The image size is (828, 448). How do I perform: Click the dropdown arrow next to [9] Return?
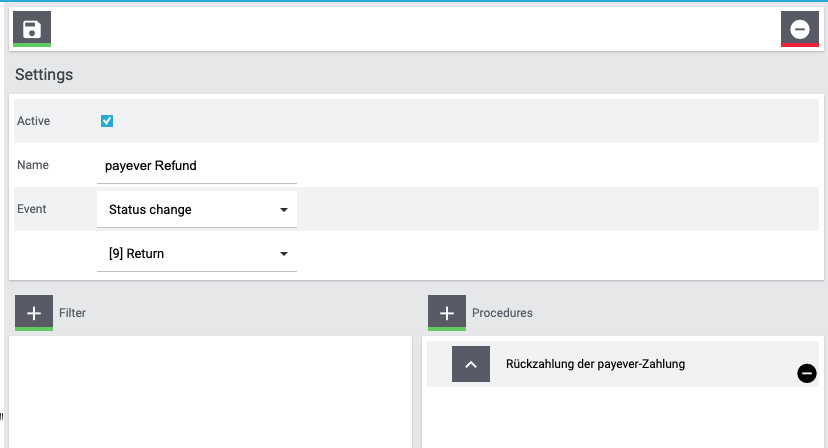(284, 254)
